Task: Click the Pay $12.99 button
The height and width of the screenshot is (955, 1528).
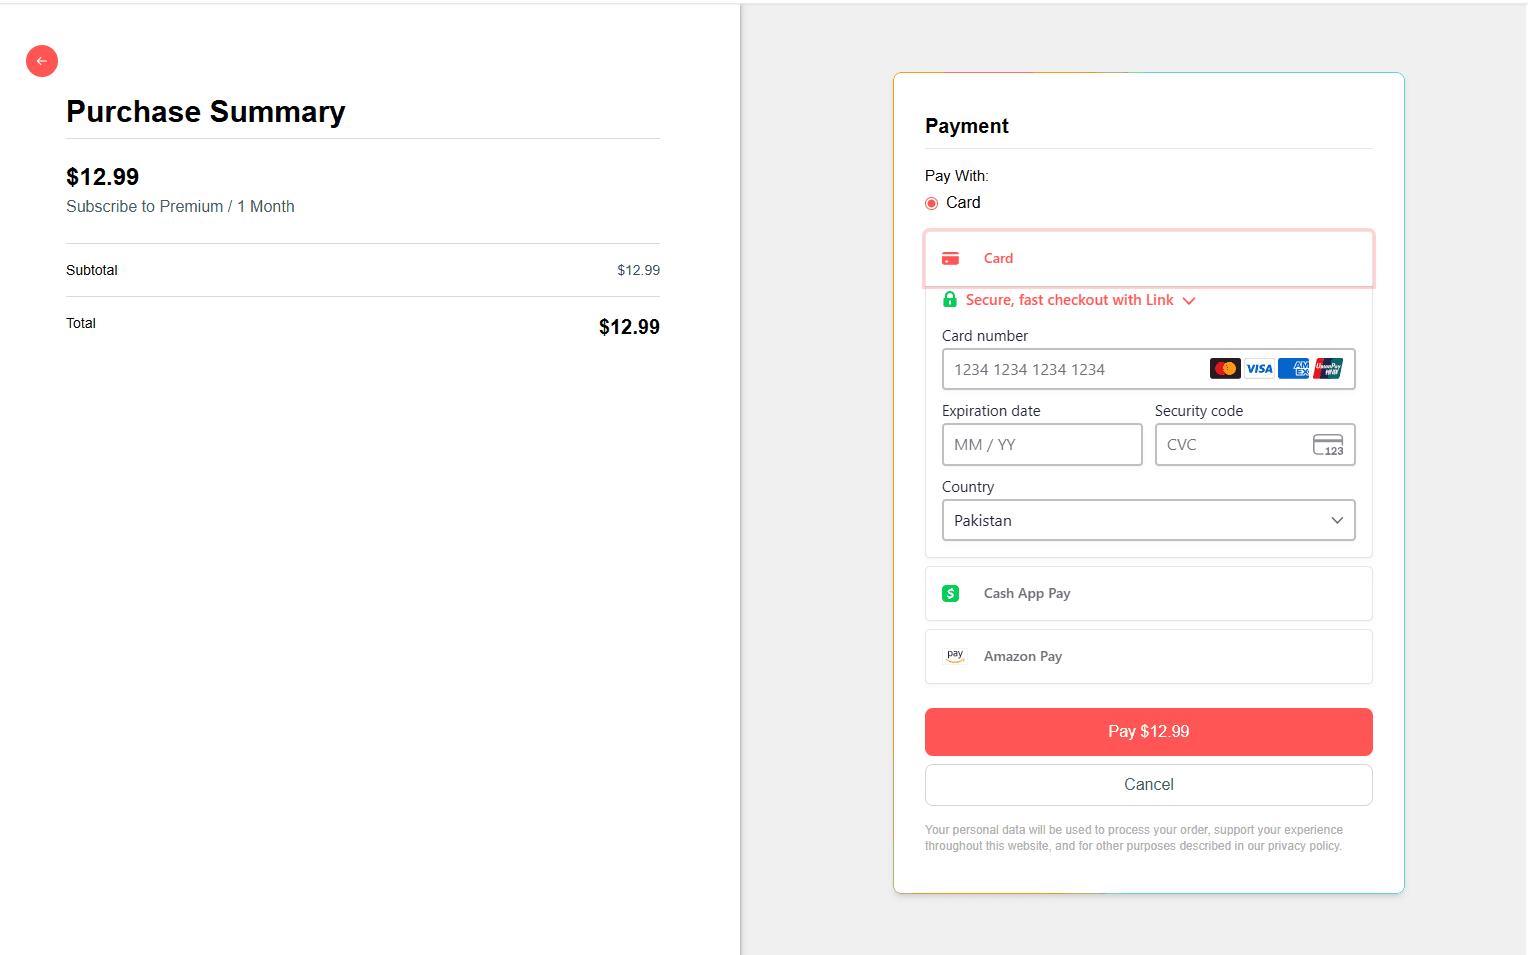Action: [1148, 731]
